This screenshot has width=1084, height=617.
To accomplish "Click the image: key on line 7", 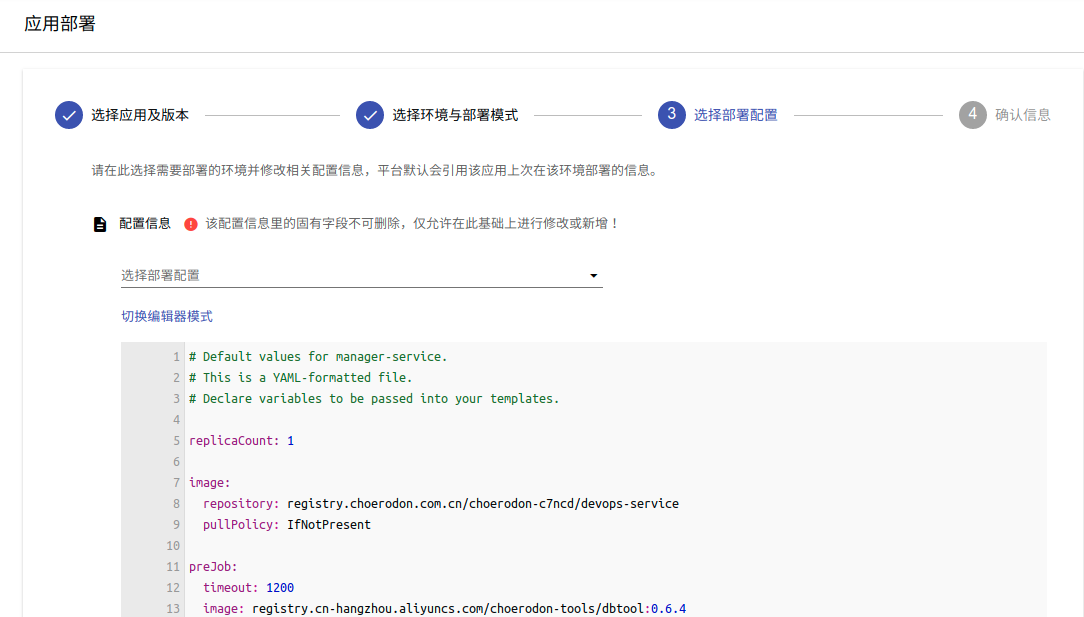I will [x=209, y=483].
